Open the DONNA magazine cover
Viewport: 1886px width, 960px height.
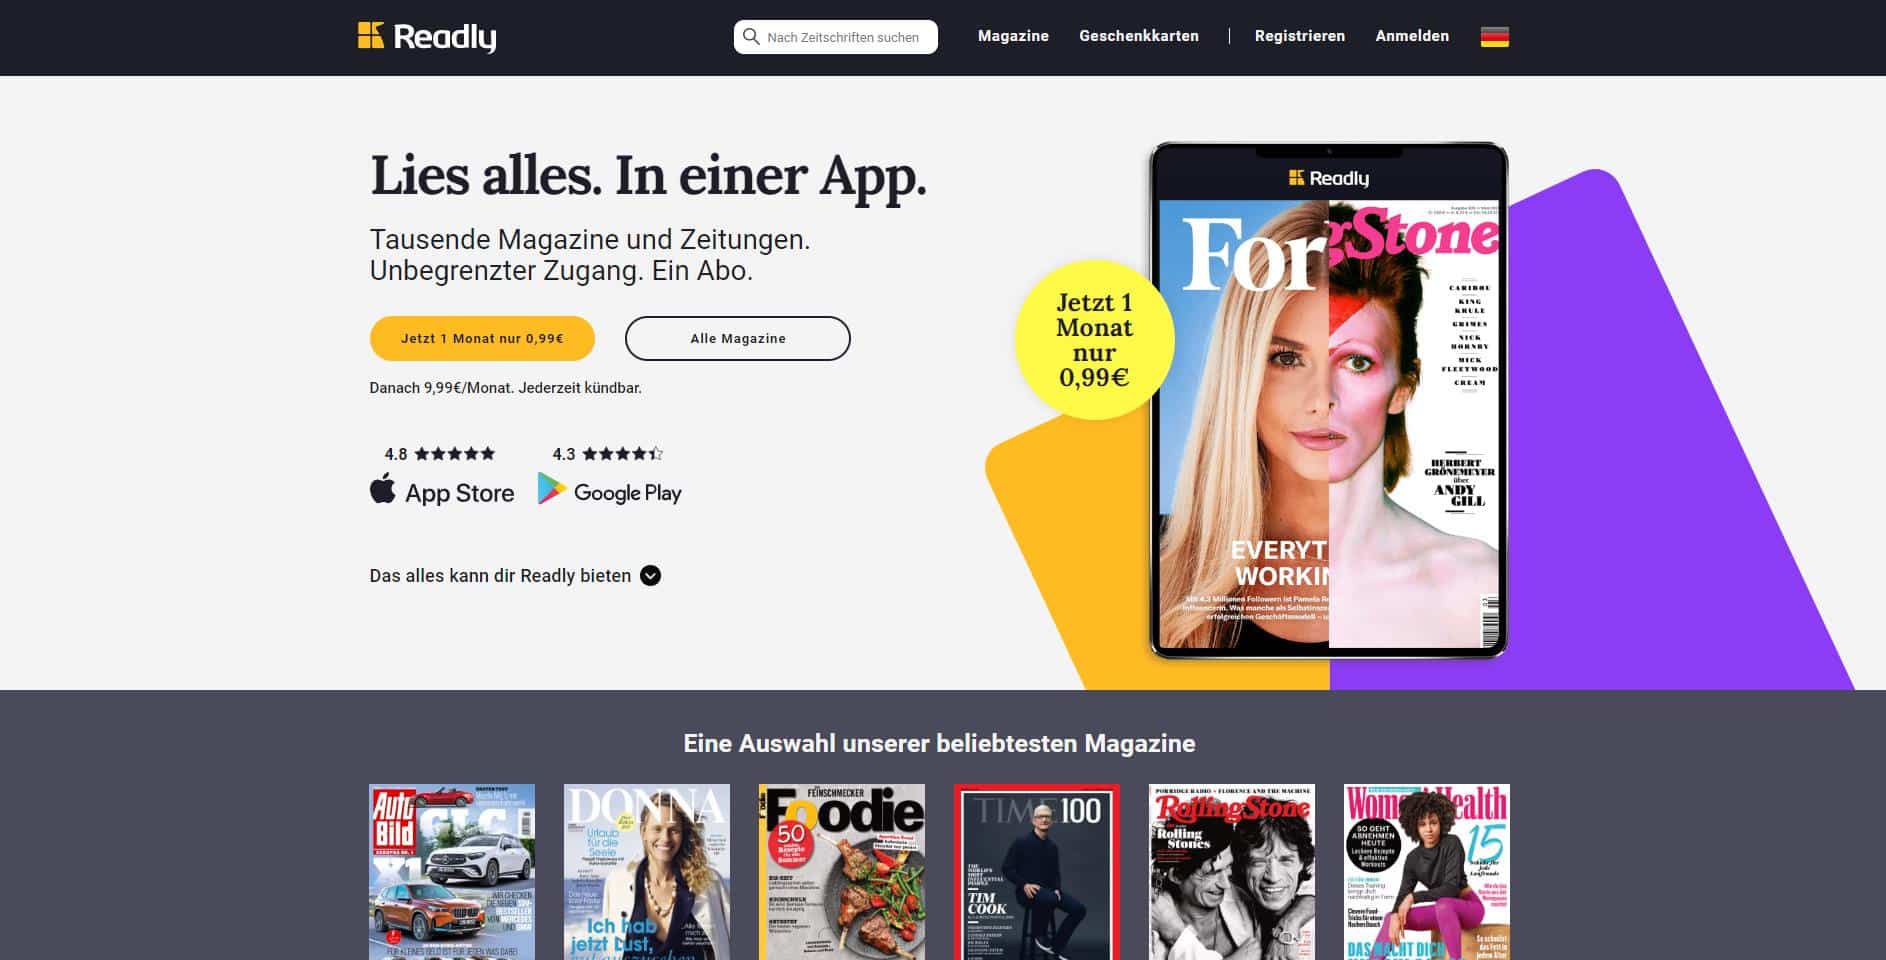pyautogui.click(x=647, y=872)
